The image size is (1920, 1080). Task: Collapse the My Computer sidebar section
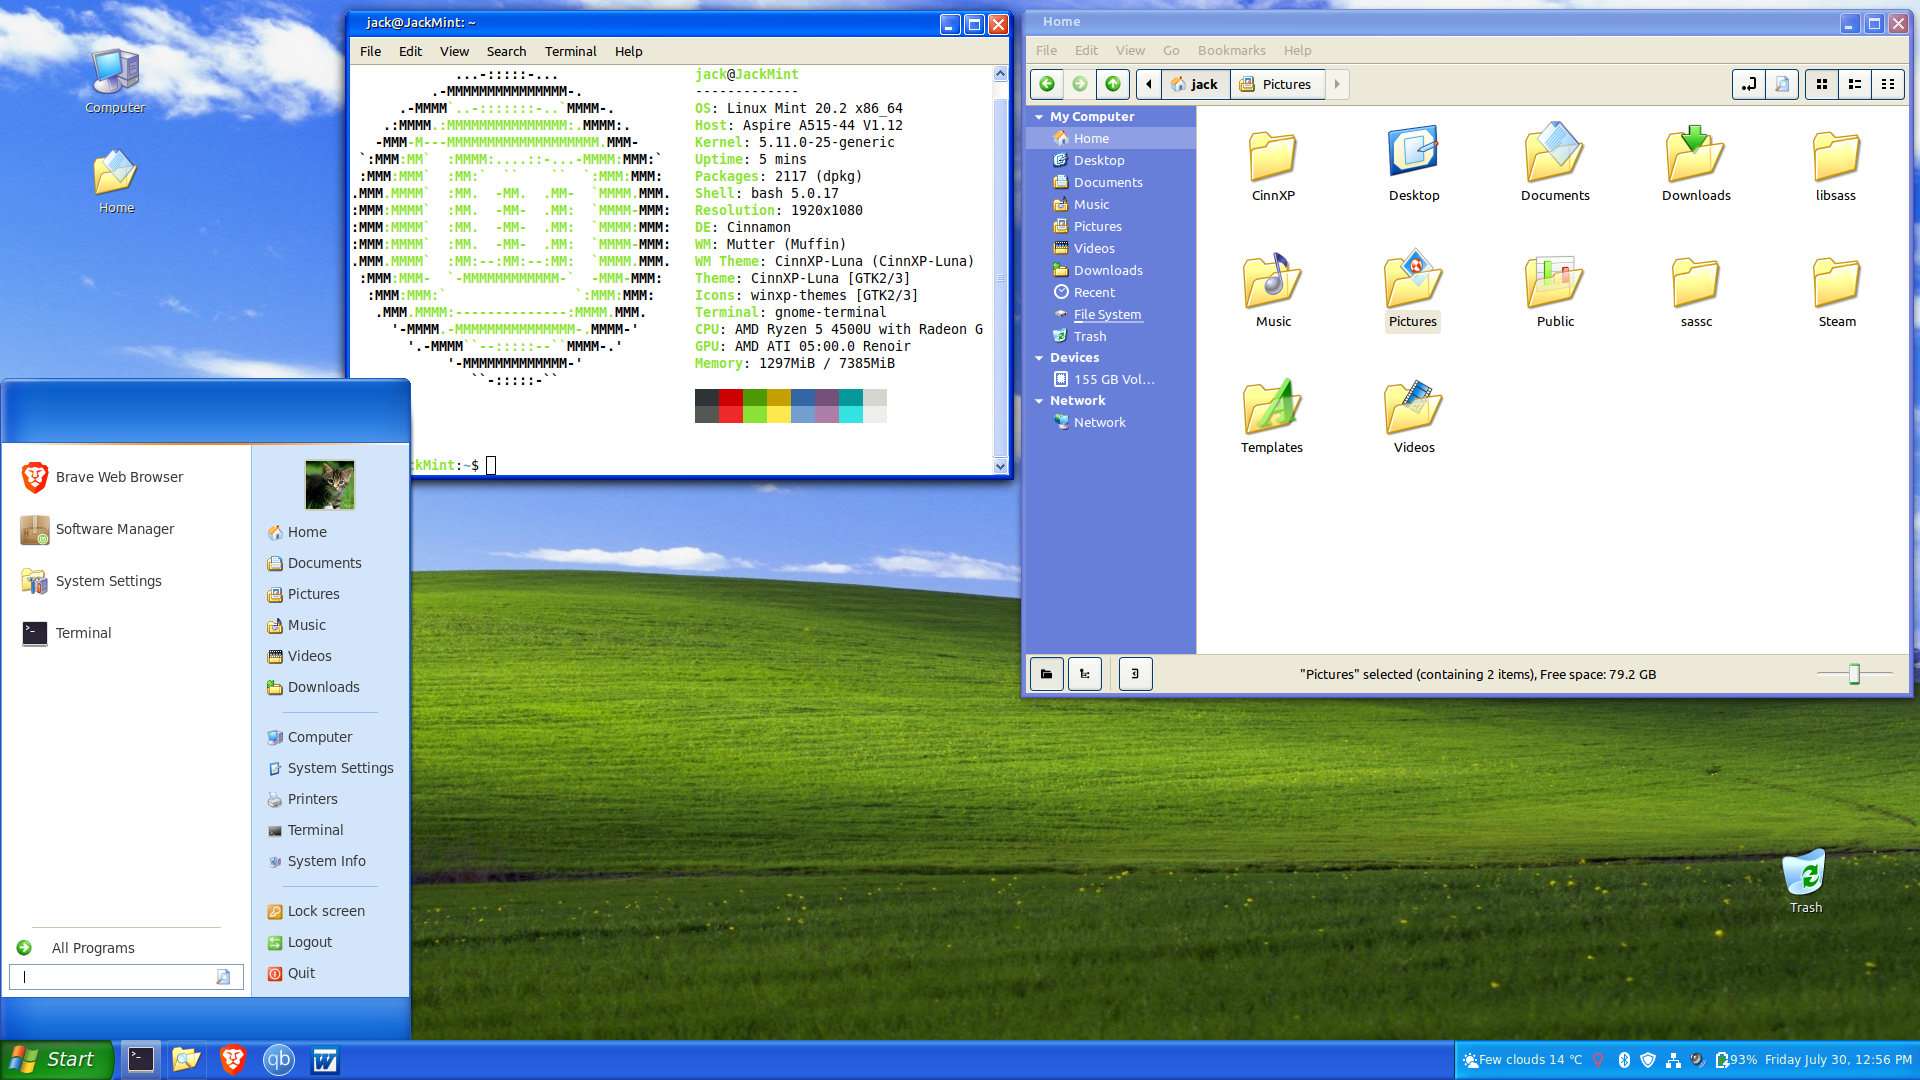tap(1039, 117)
